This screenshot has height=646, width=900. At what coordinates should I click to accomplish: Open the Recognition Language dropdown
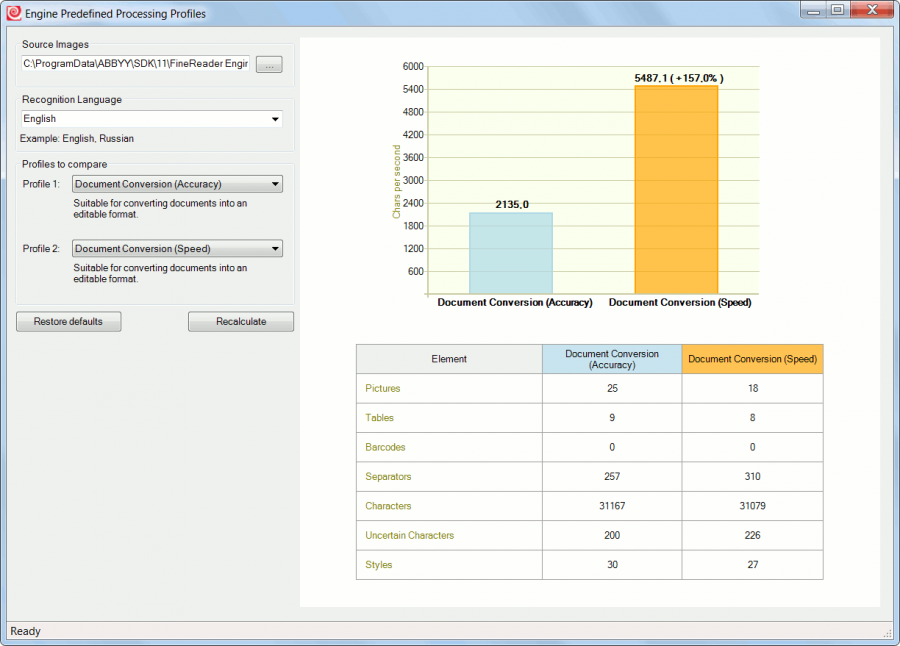(152, 119)
